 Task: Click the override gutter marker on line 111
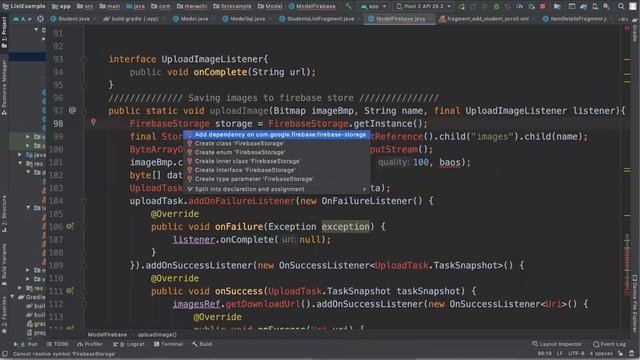(70, 291)
